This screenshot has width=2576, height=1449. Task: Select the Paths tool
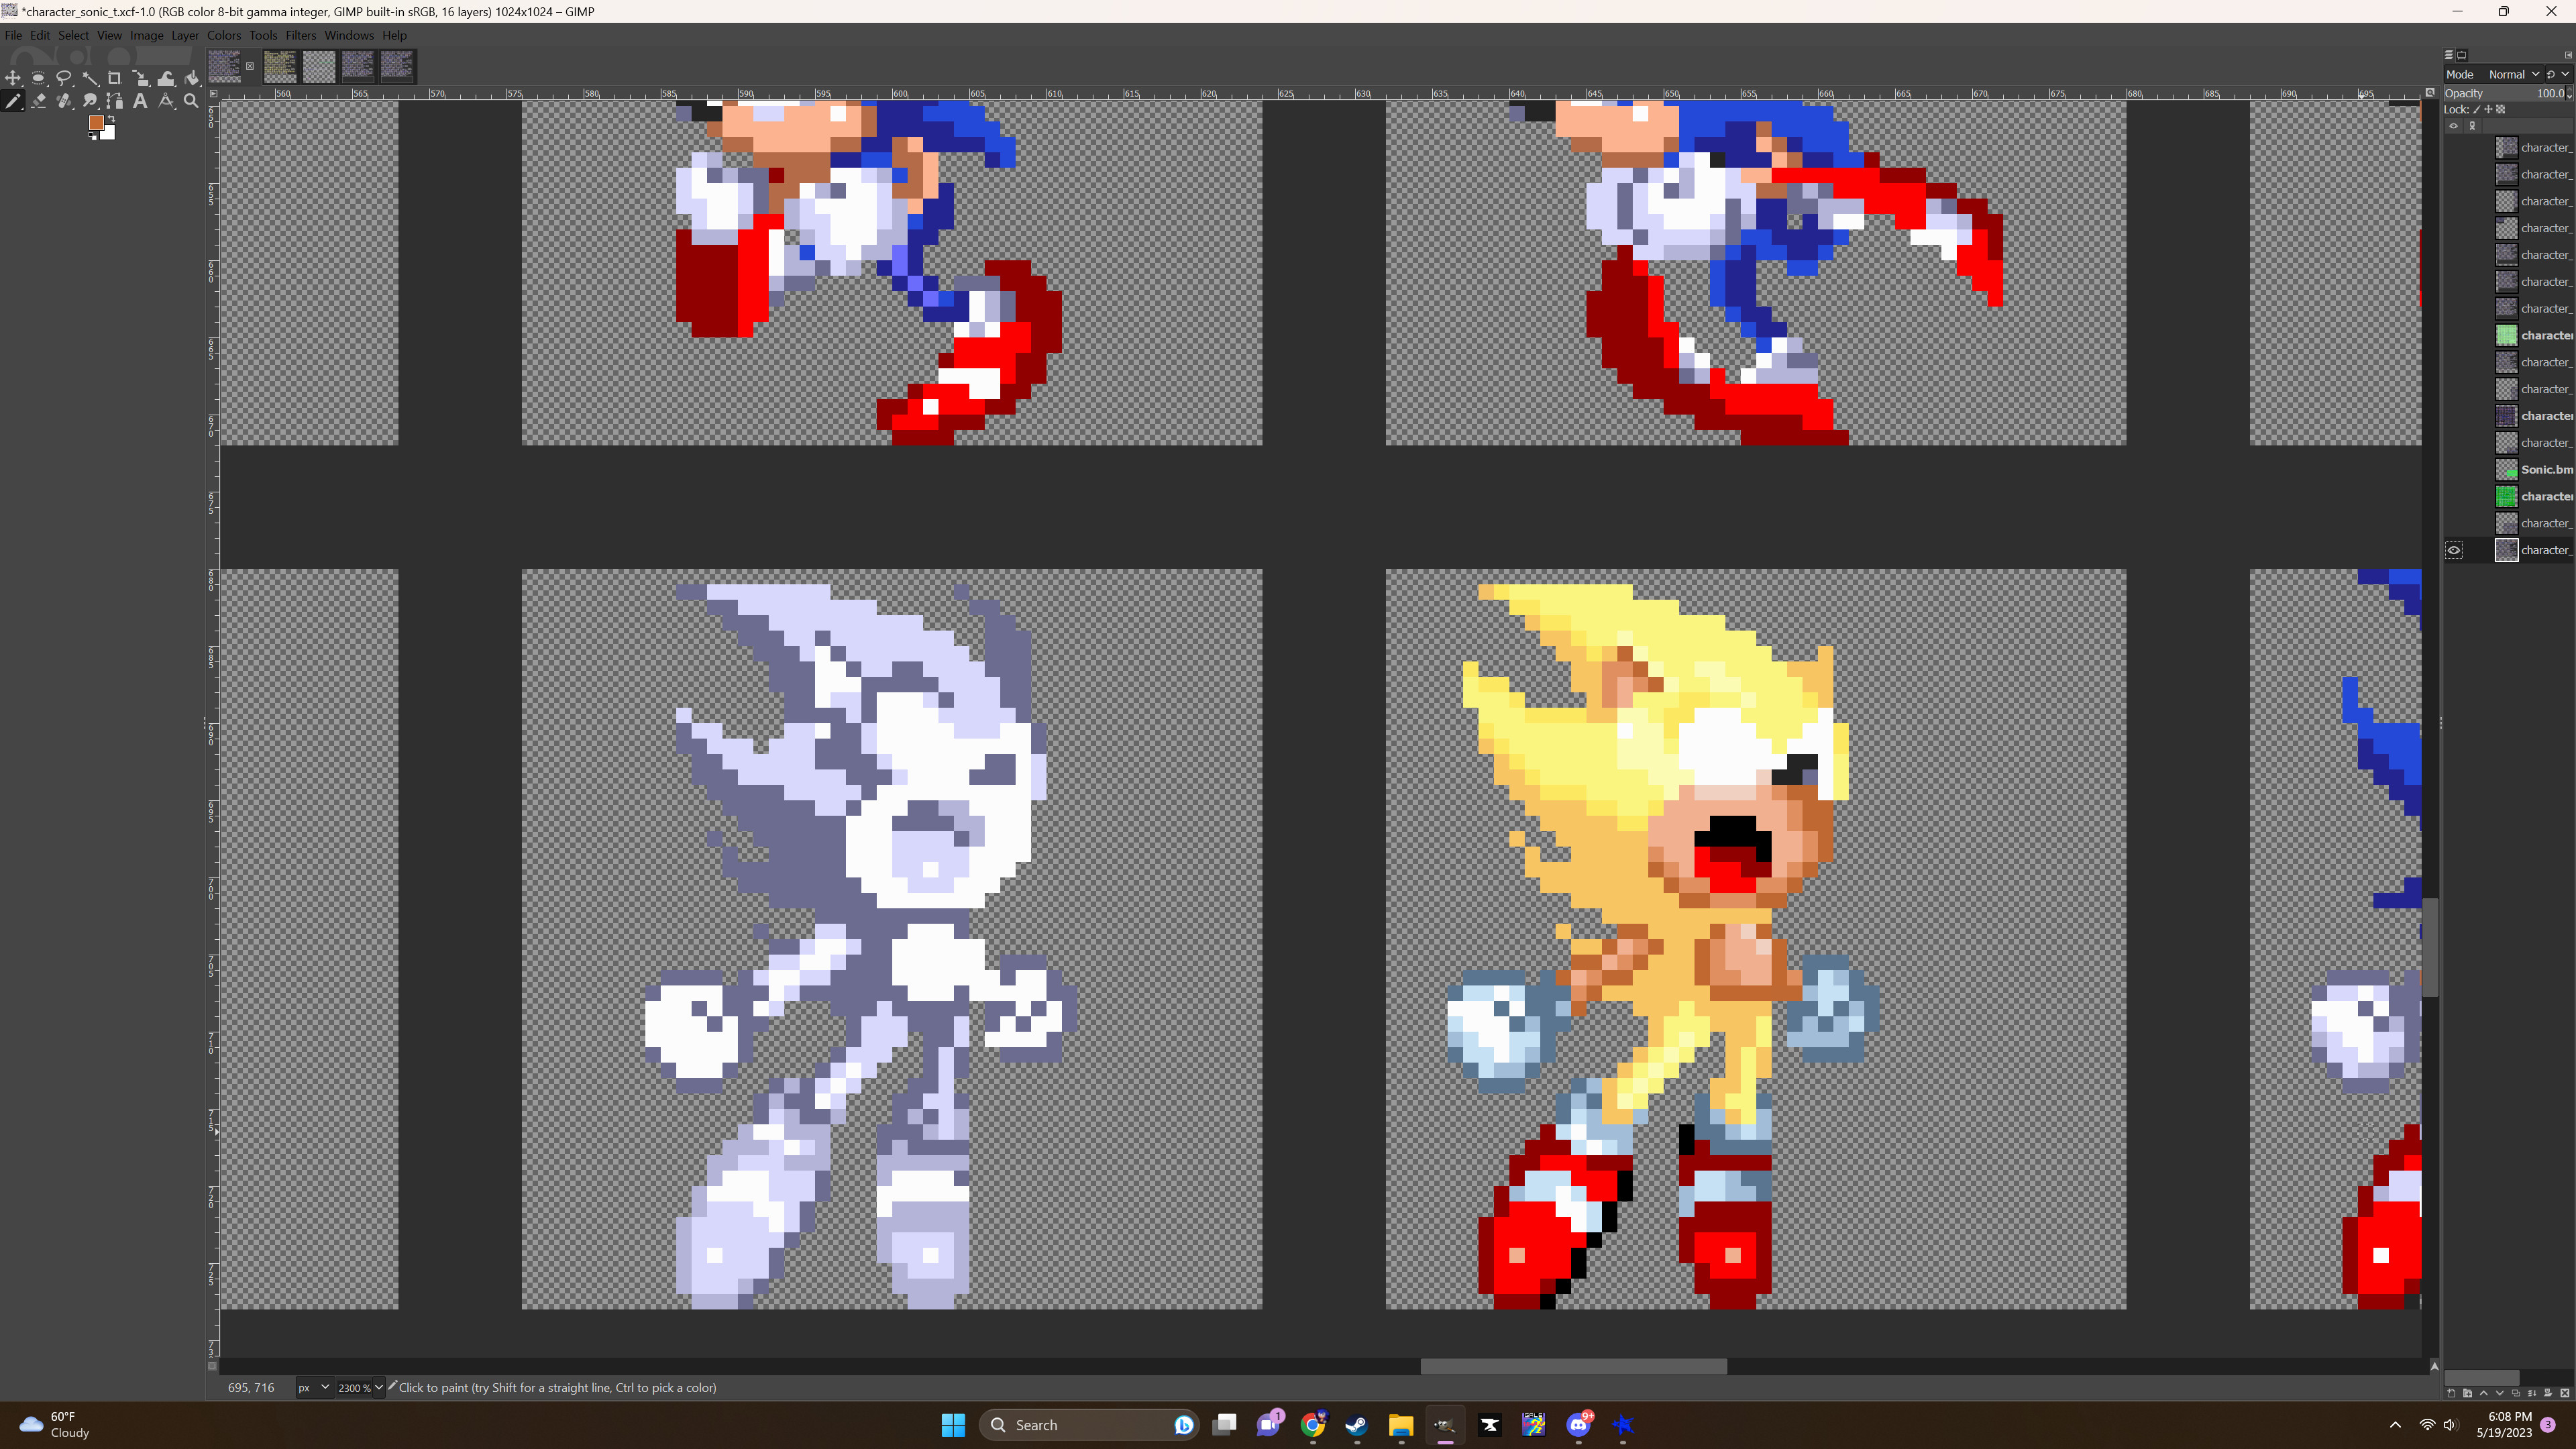point(115,101)
